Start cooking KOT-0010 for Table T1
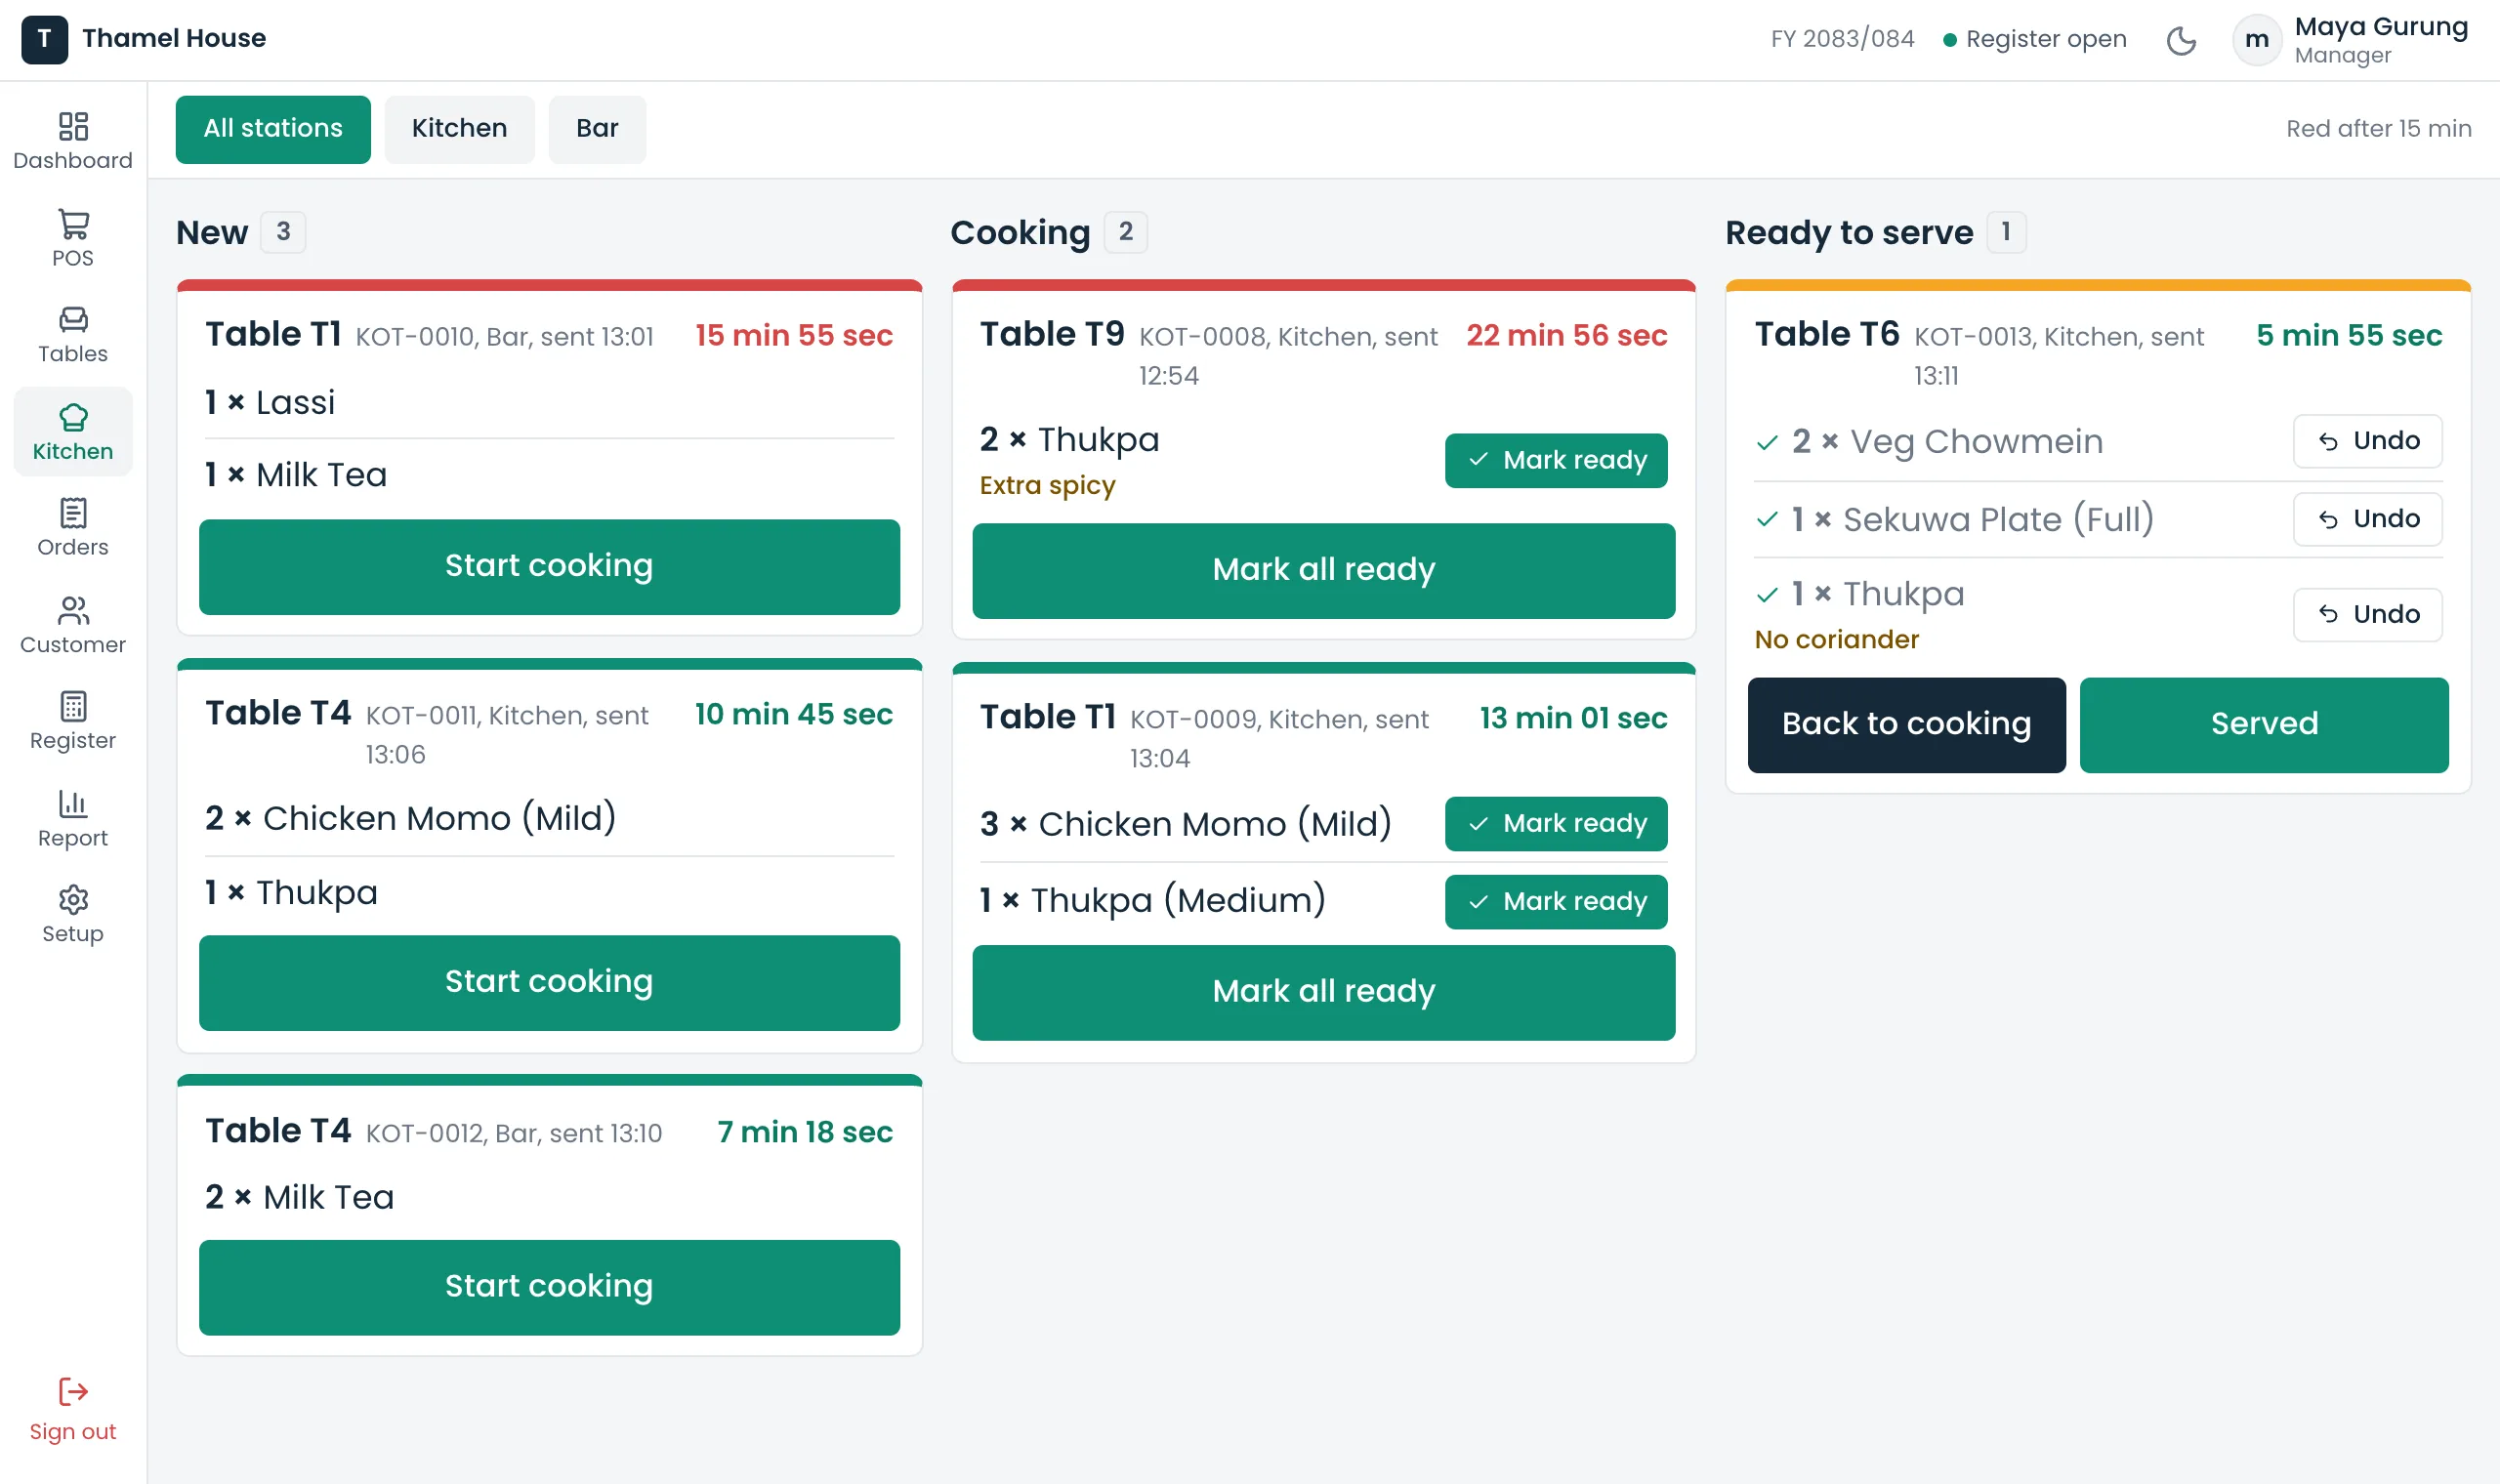 [549, 566]
